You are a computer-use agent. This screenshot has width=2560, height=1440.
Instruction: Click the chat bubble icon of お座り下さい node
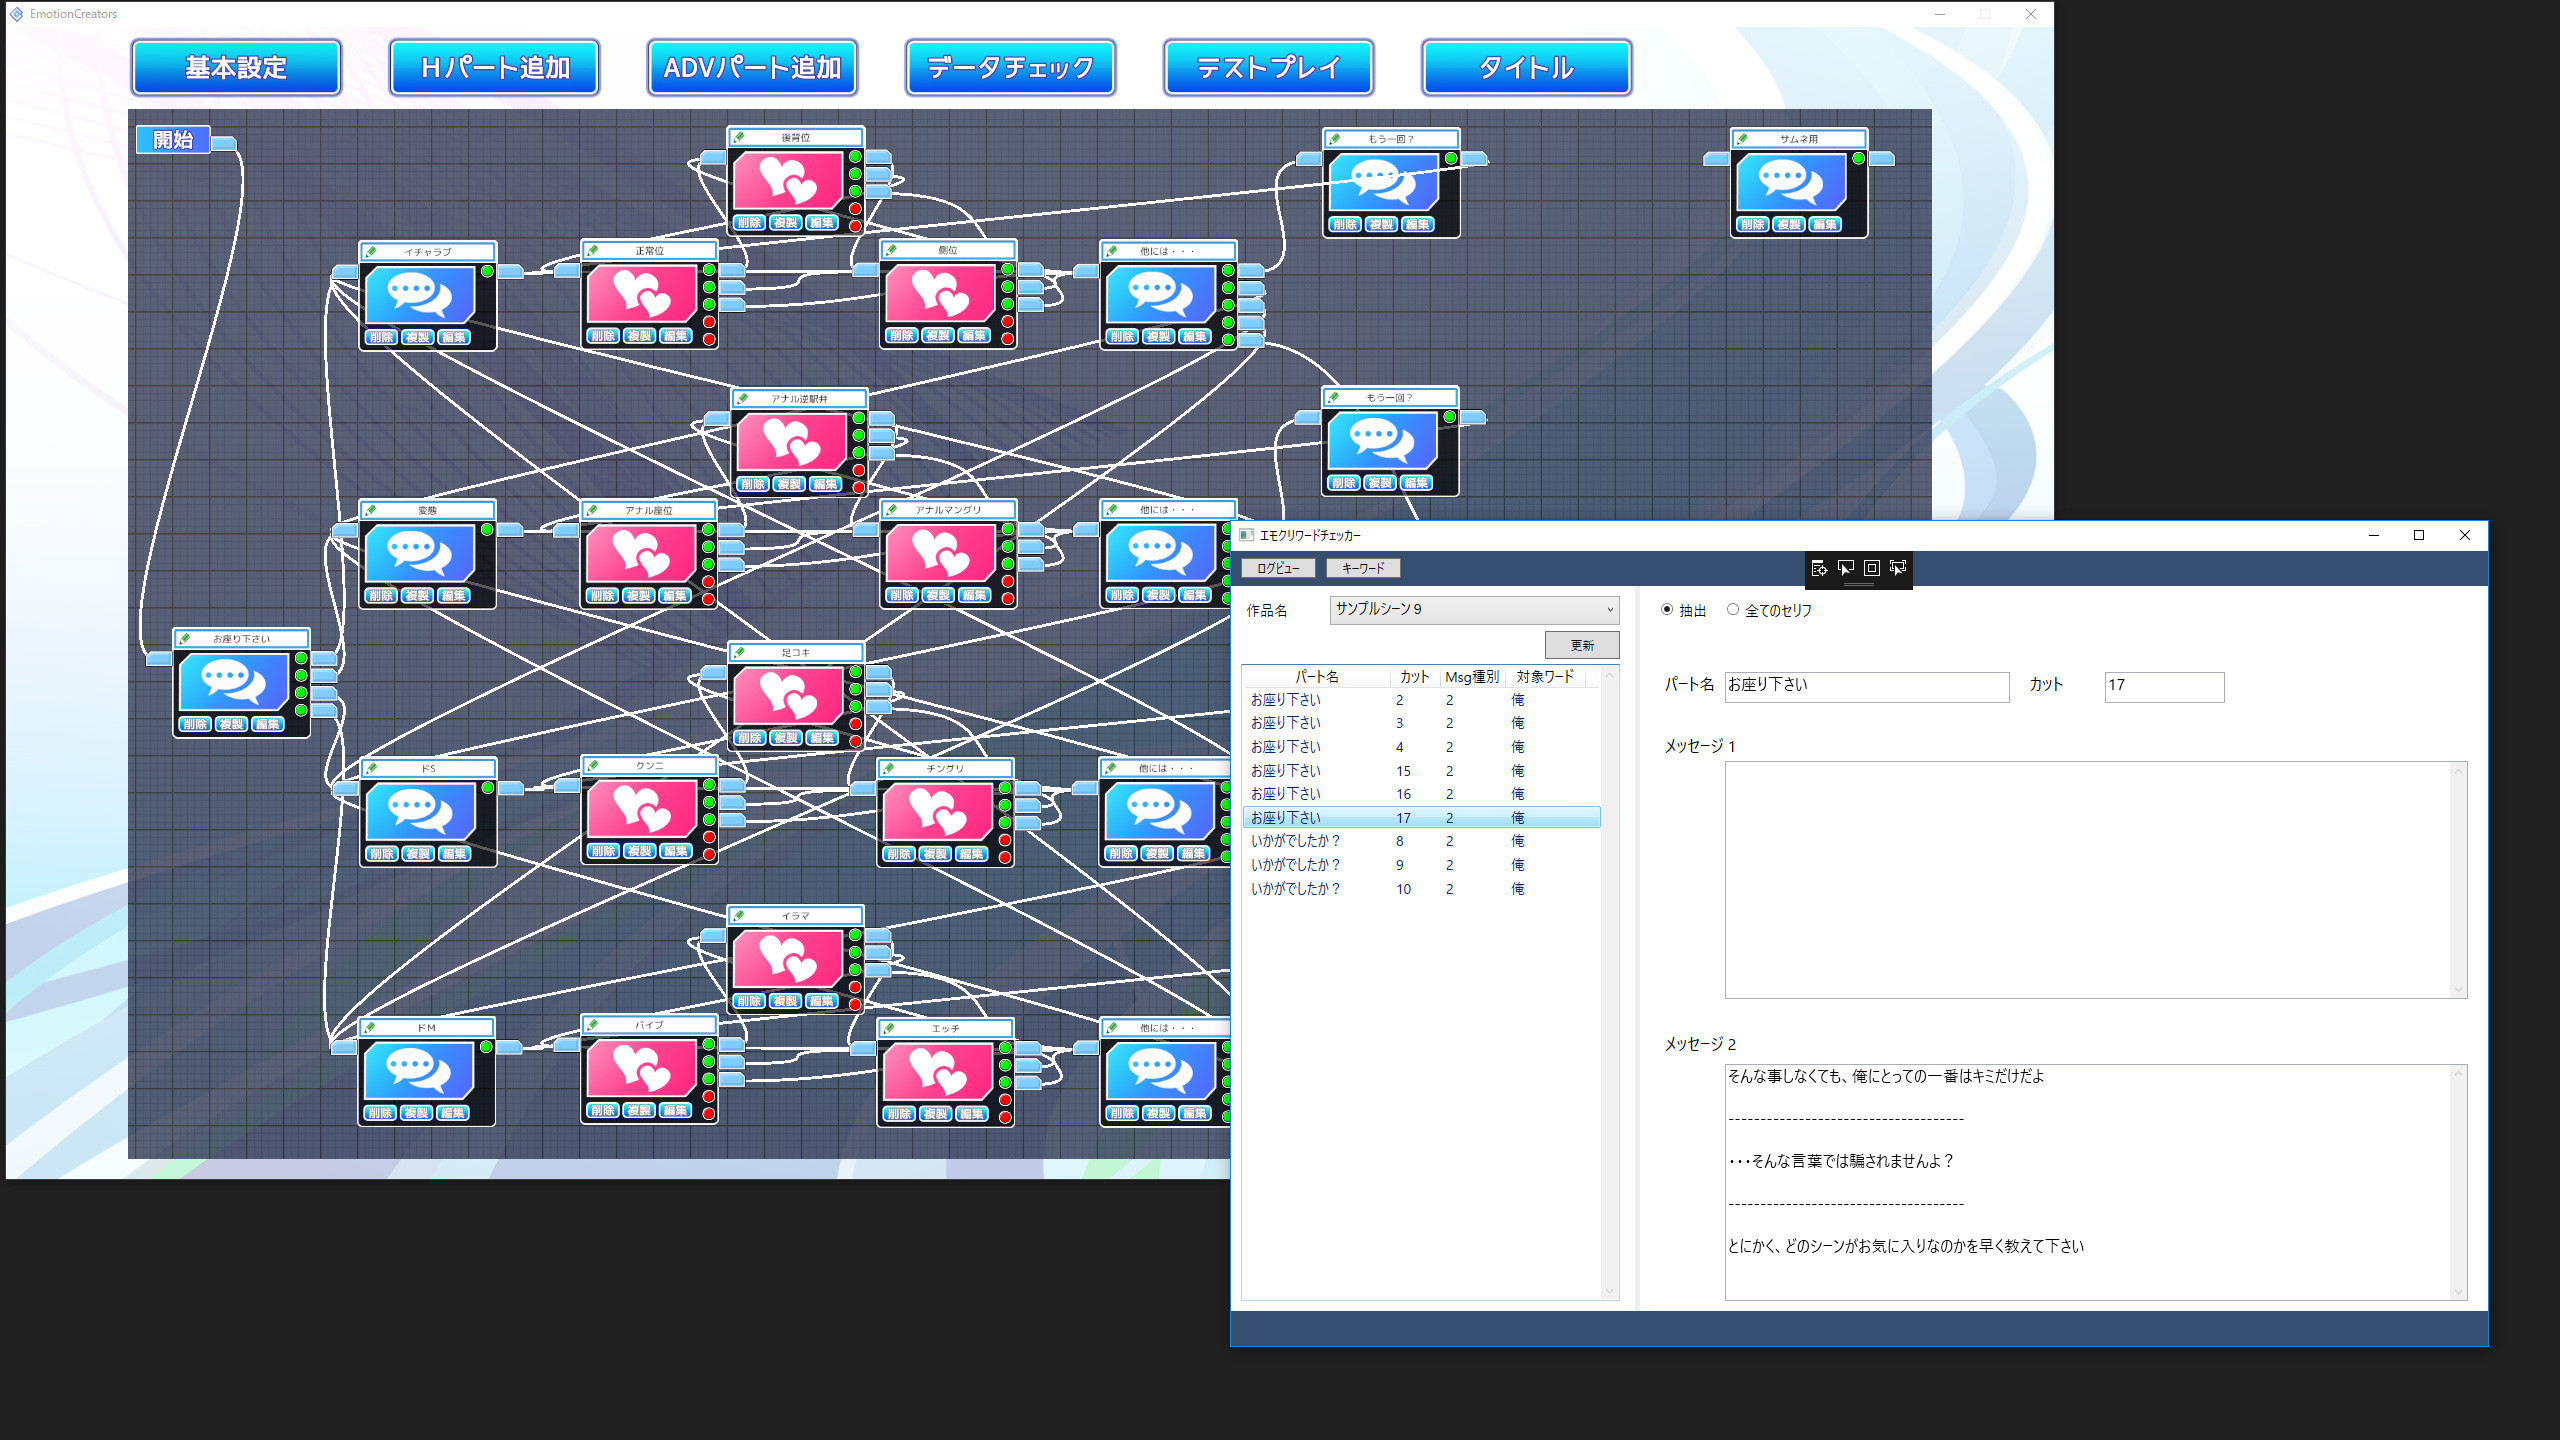pos(234,681)
